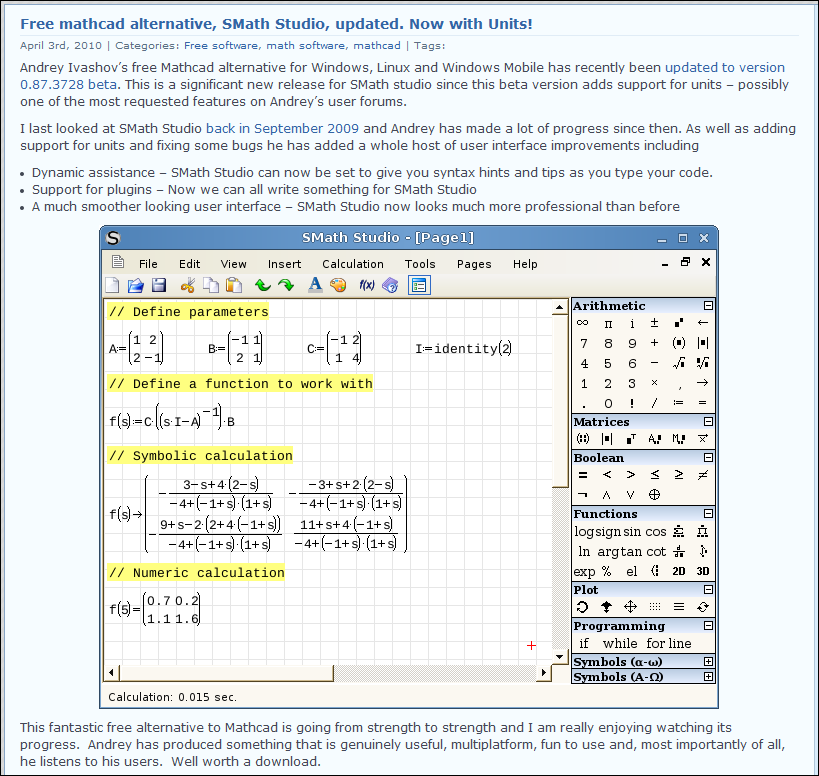Screen dimensions: 819x776
Task: Collapse the Matrices panel
Action: [708, 422]
